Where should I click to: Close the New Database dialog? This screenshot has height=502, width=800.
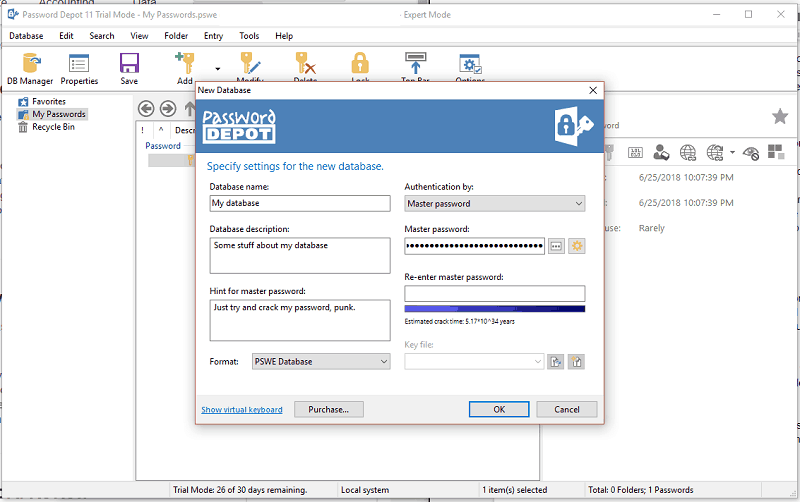[x=593, y=90]
